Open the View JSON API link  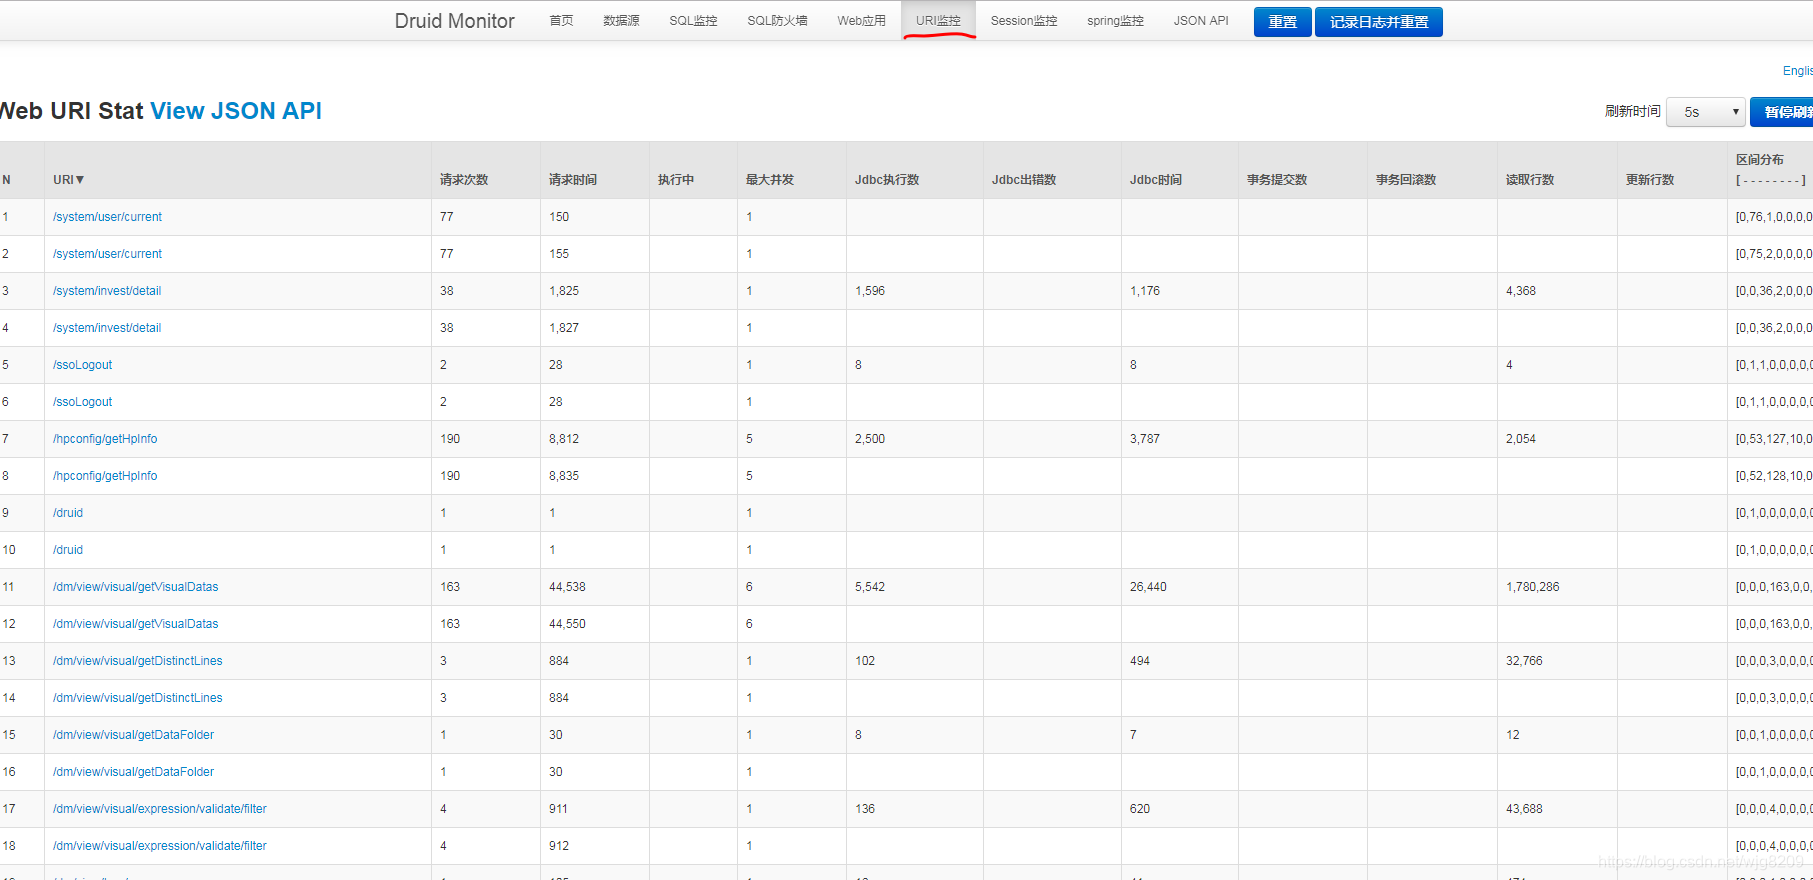236,111
